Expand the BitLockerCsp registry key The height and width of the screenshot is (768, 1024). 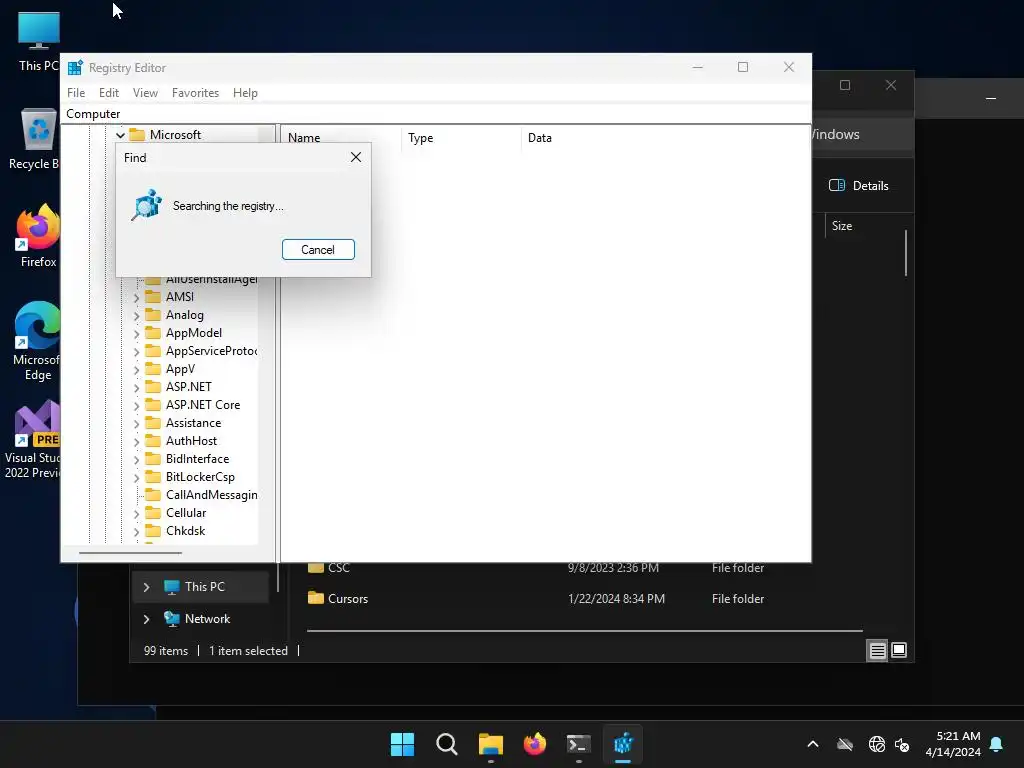click(x=136, y=477)
